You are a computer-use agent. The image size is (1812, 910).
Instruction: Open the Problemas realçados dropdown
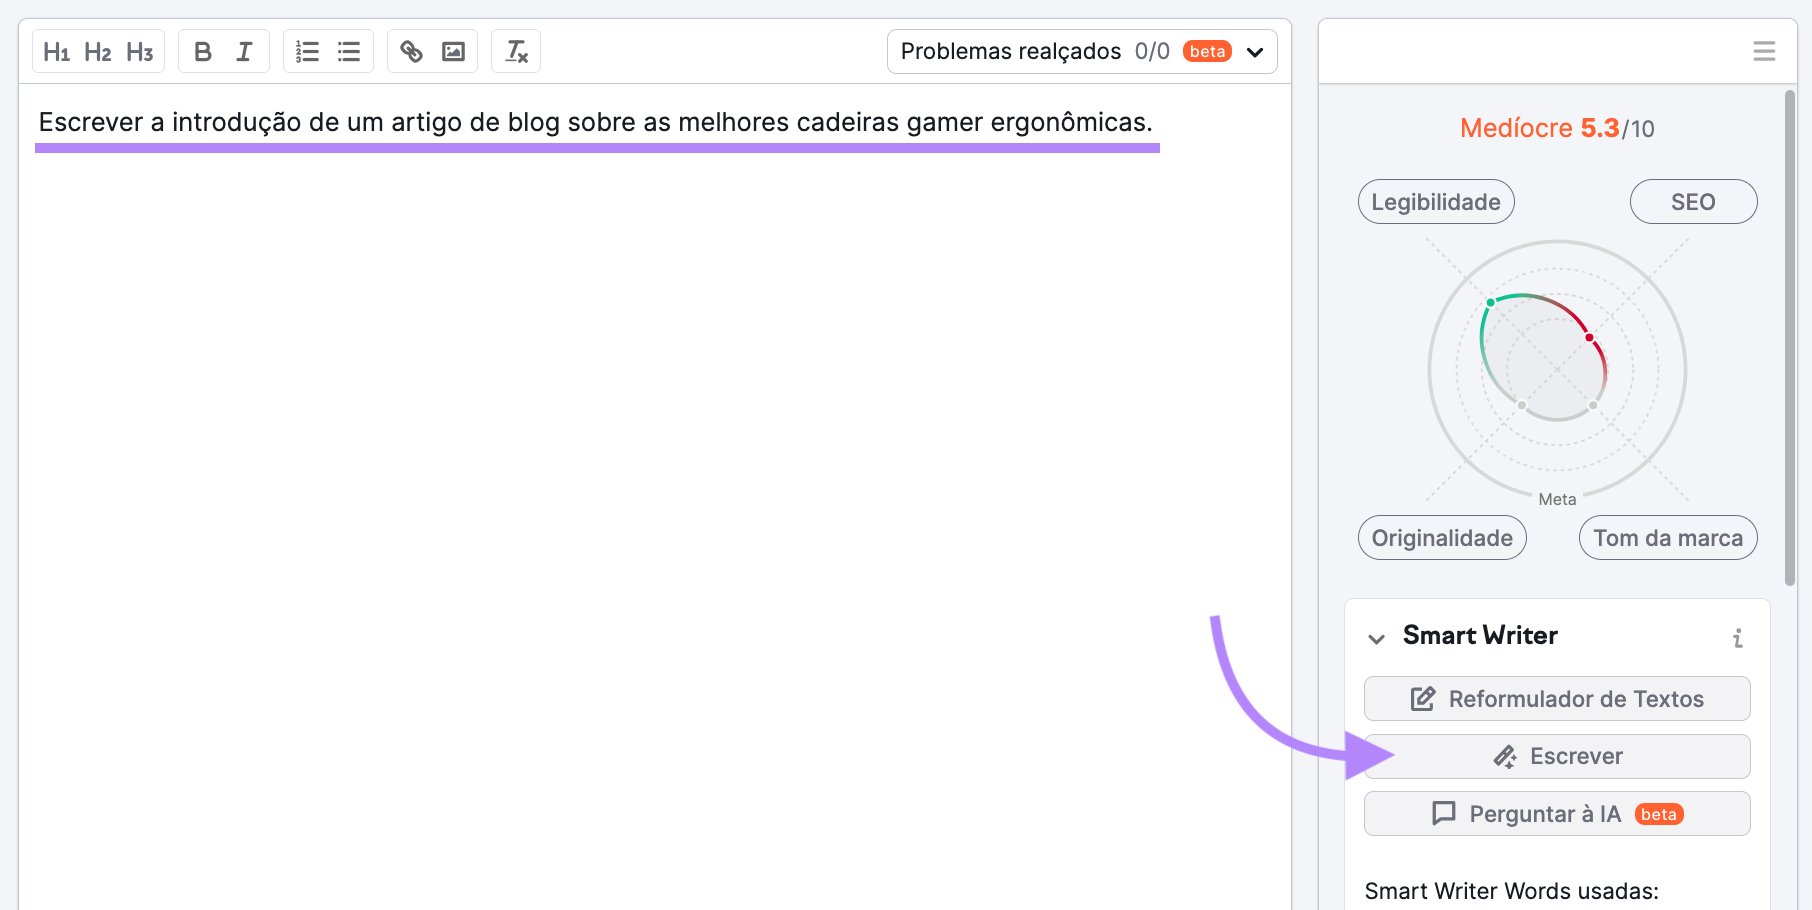(1082, 52)
